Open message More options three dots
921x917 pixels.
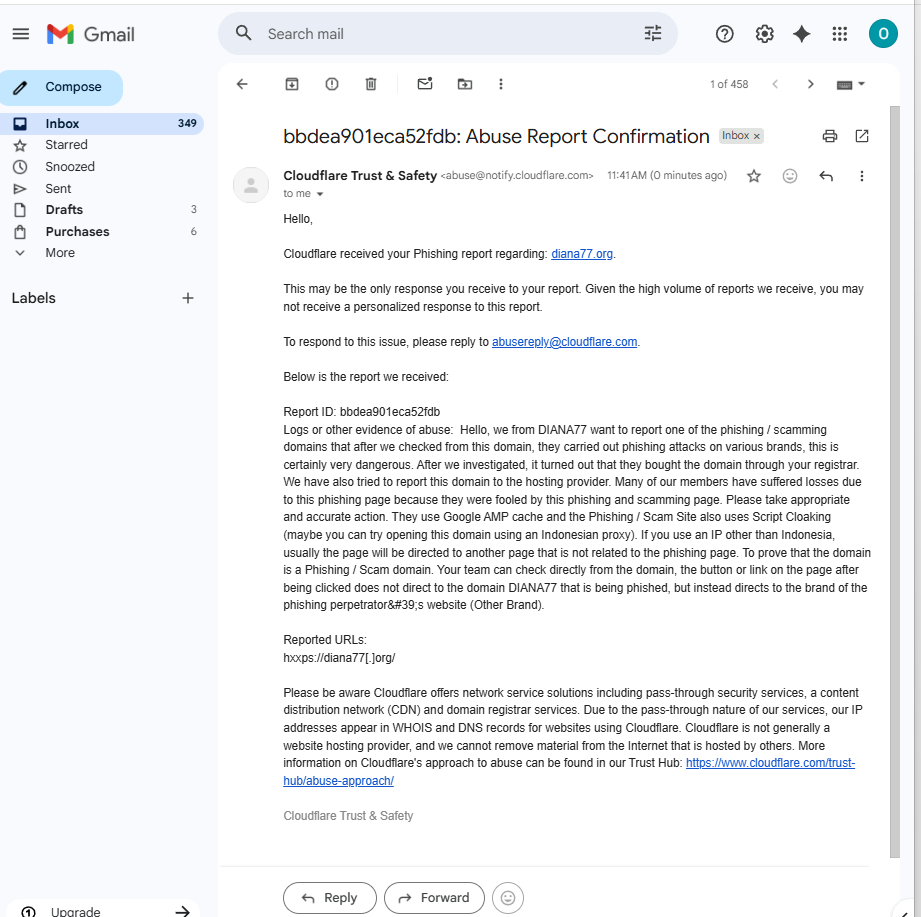[862, 176]
